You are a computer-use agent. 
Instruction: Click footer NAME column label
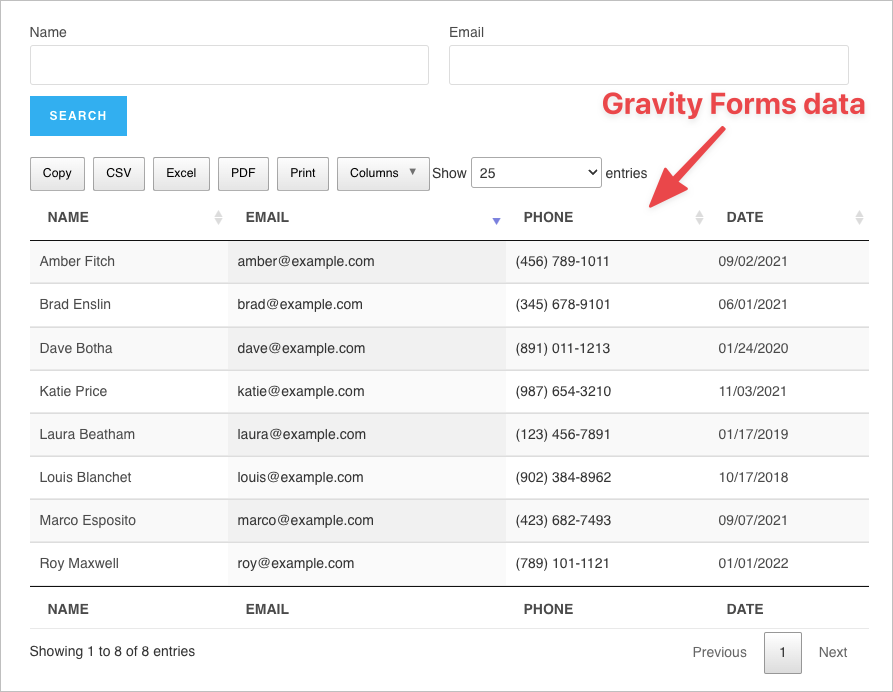(68, 609)
